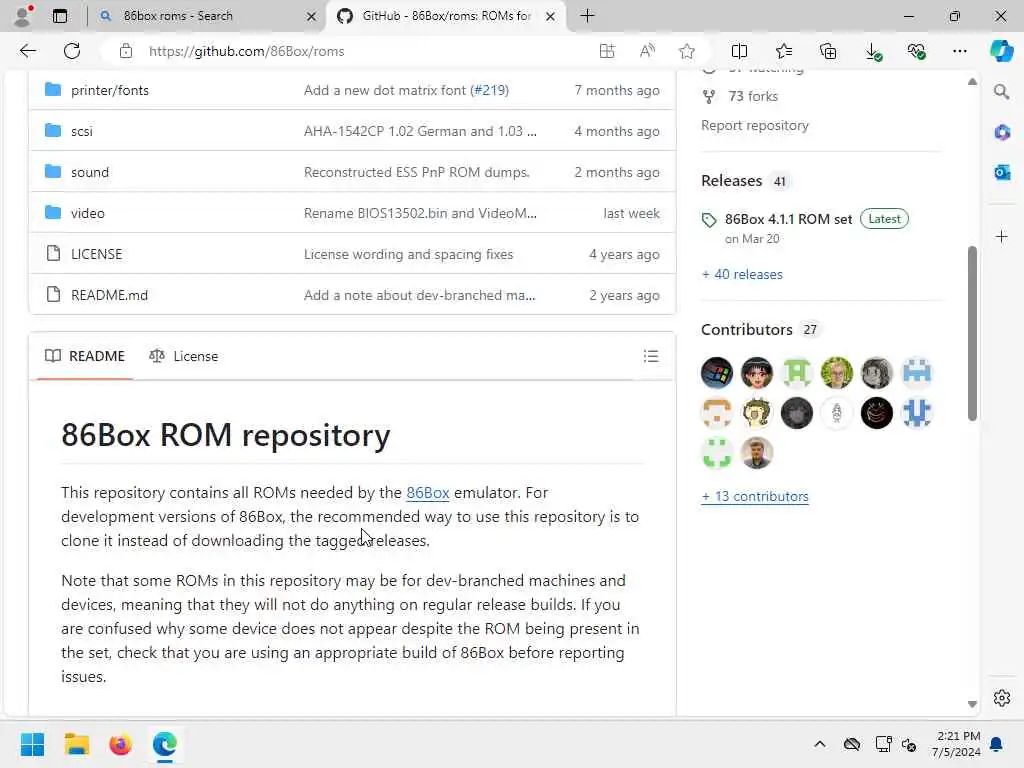1024x768 pixels.
Task: Add a sidebar app with plus icon
Action: coord(1002,236)
